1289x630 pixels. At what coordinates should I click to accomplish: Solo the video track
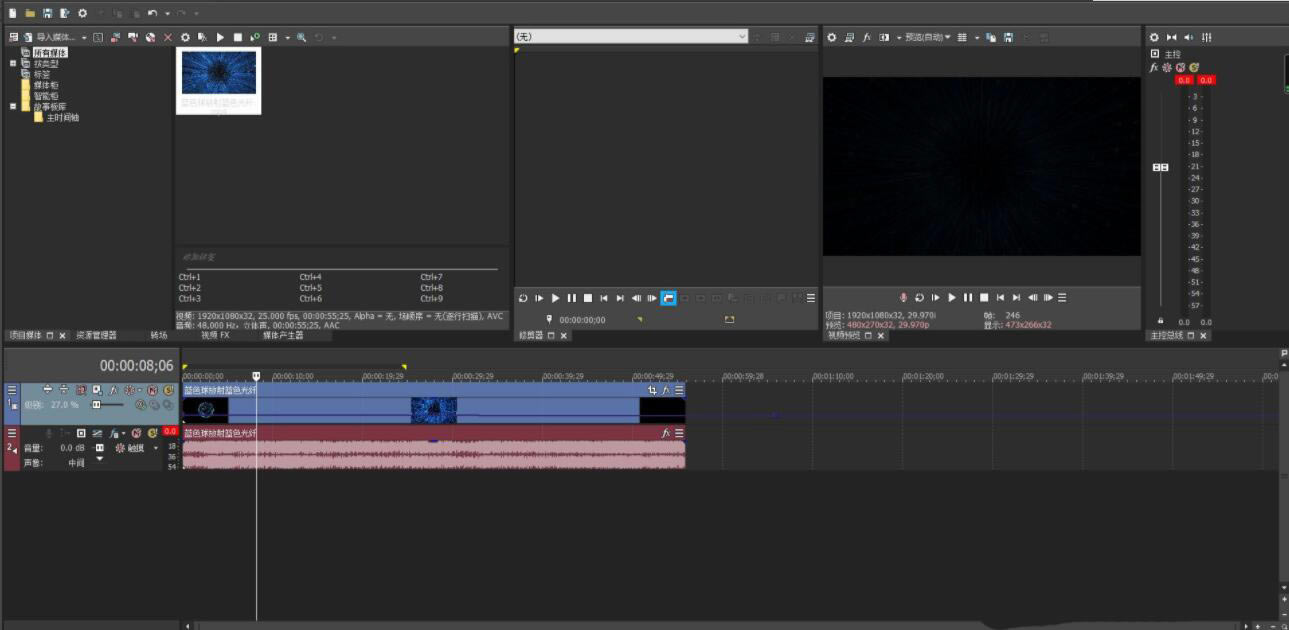(168, 390)
